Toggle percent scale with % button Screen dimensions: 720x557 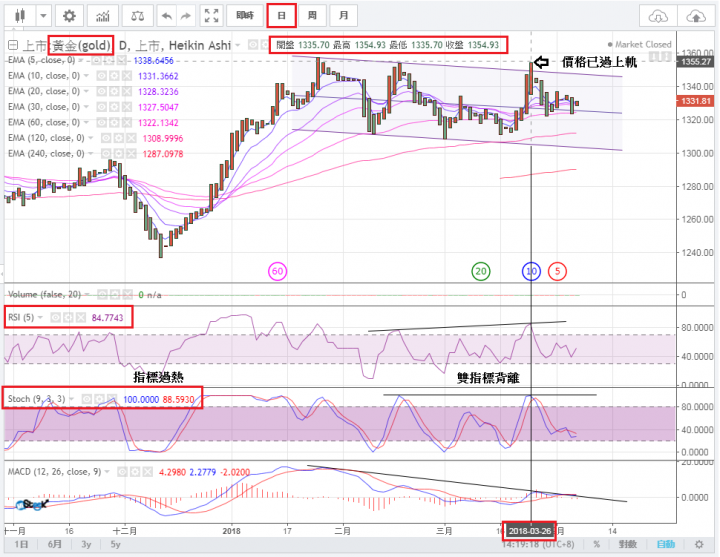tap(596, 544)
